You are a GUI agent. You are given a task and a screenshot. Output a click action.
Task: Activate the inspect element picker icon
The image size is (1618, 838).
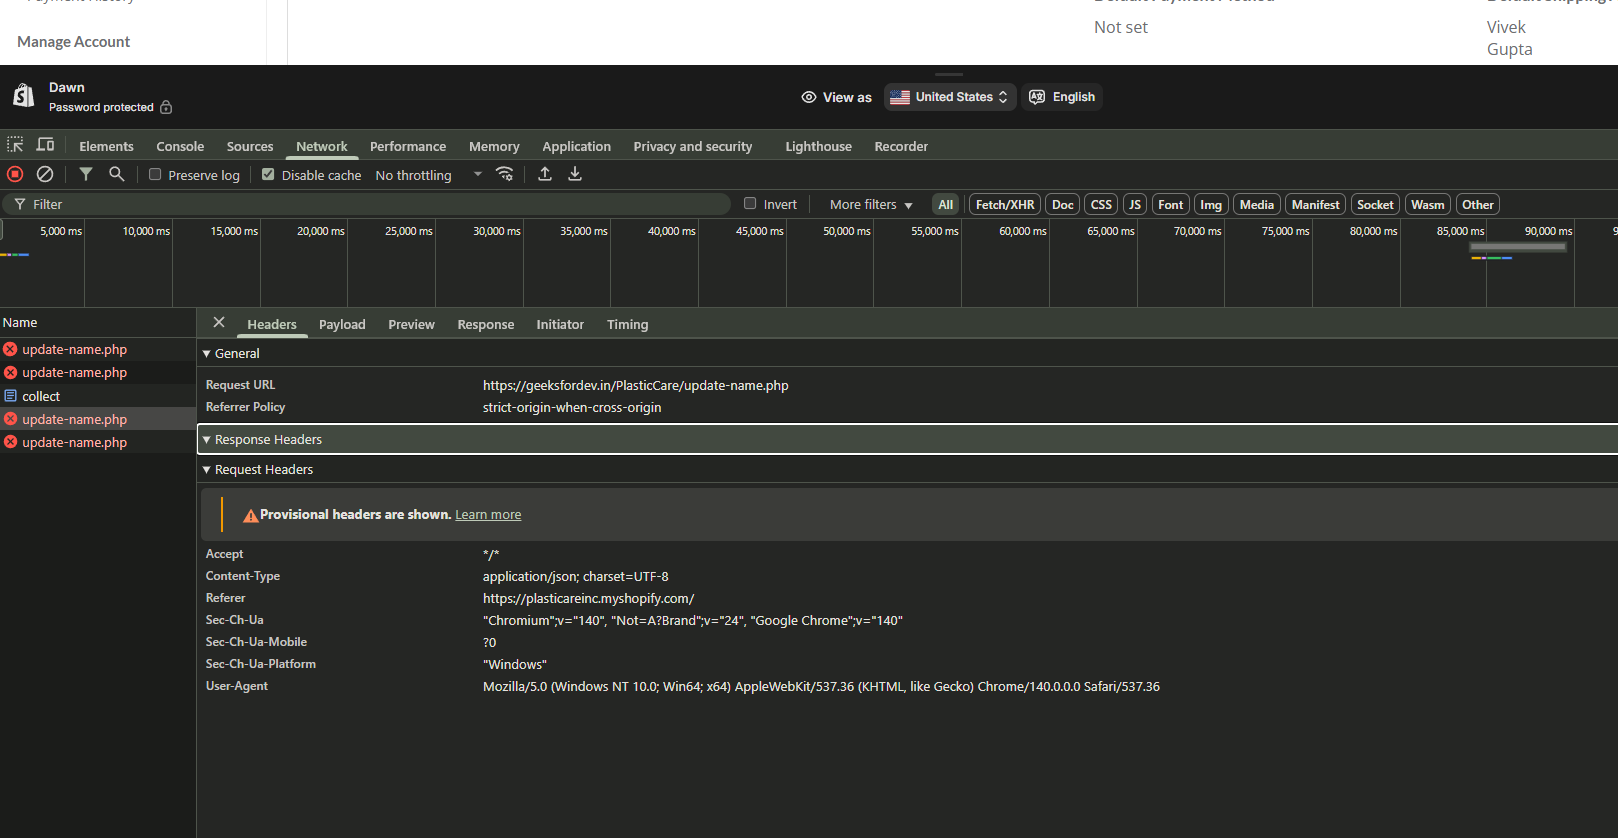coord(15,145)
